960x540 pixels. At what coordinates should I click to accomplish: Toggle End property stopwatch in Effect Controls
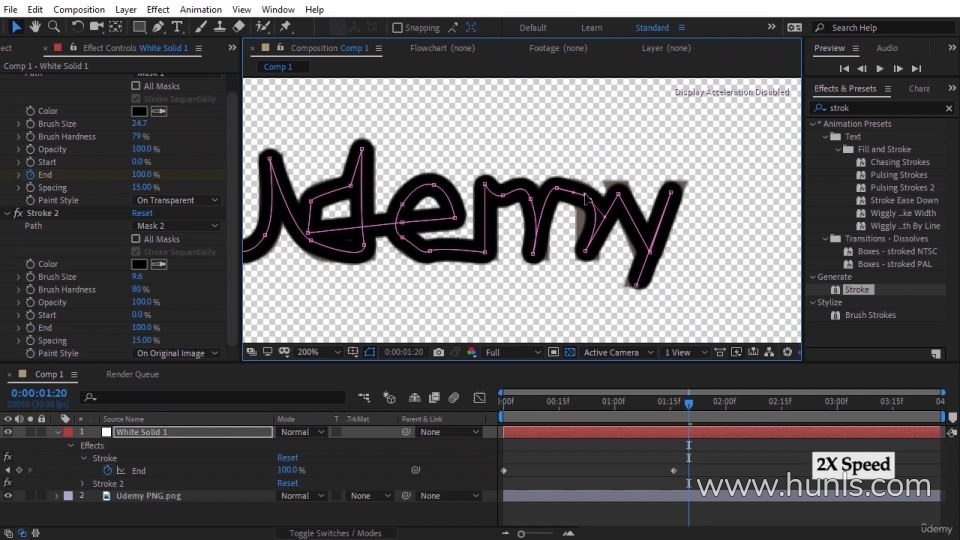30,174
